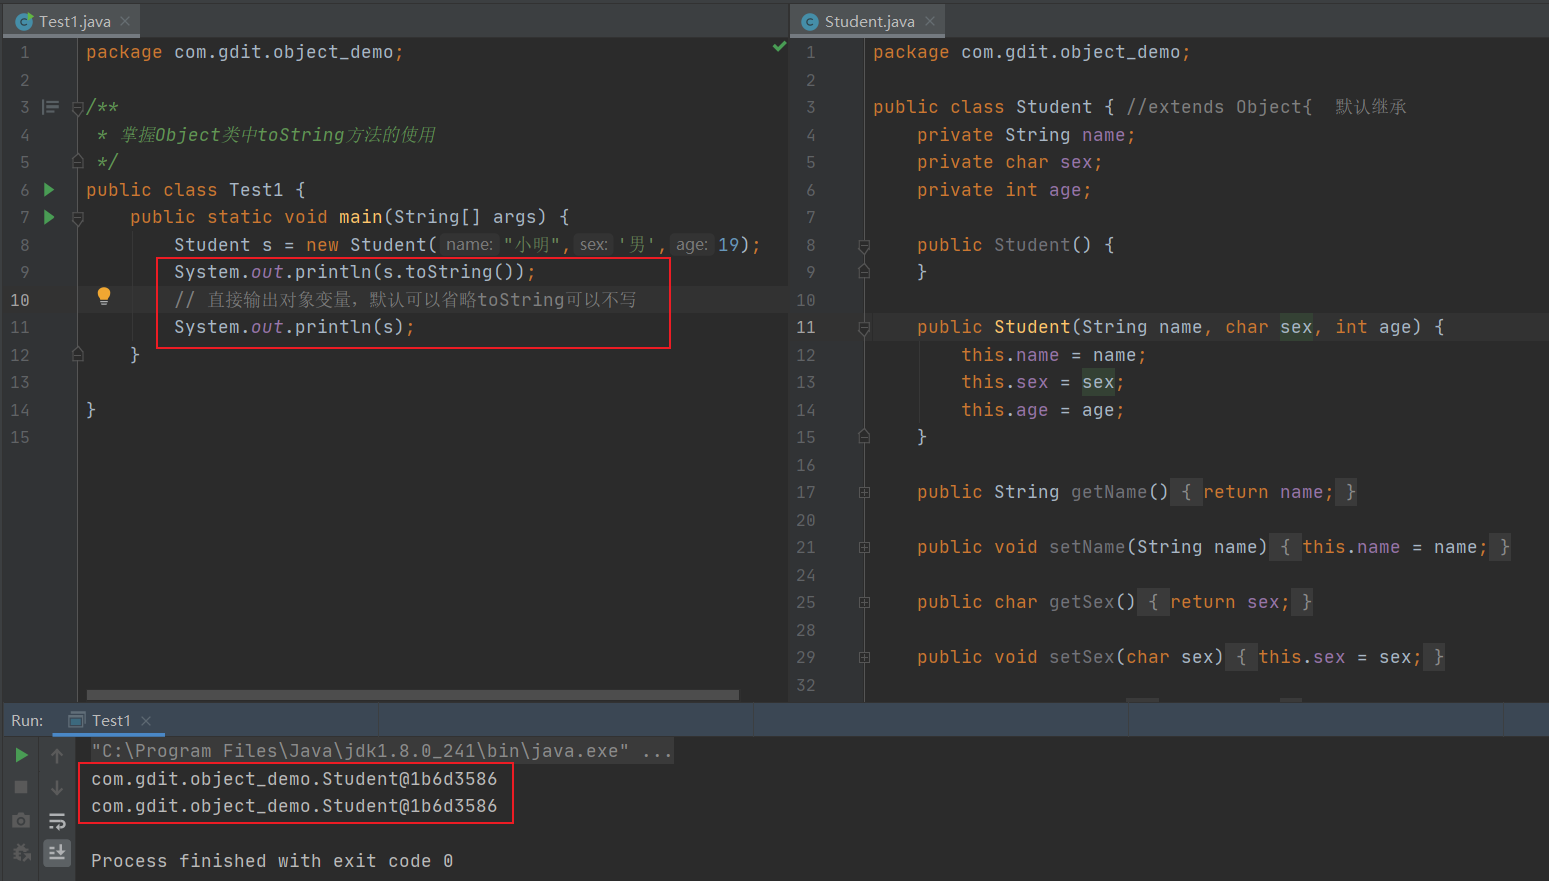Click the rendered doc comment gutter icon

tap(50, 107)
